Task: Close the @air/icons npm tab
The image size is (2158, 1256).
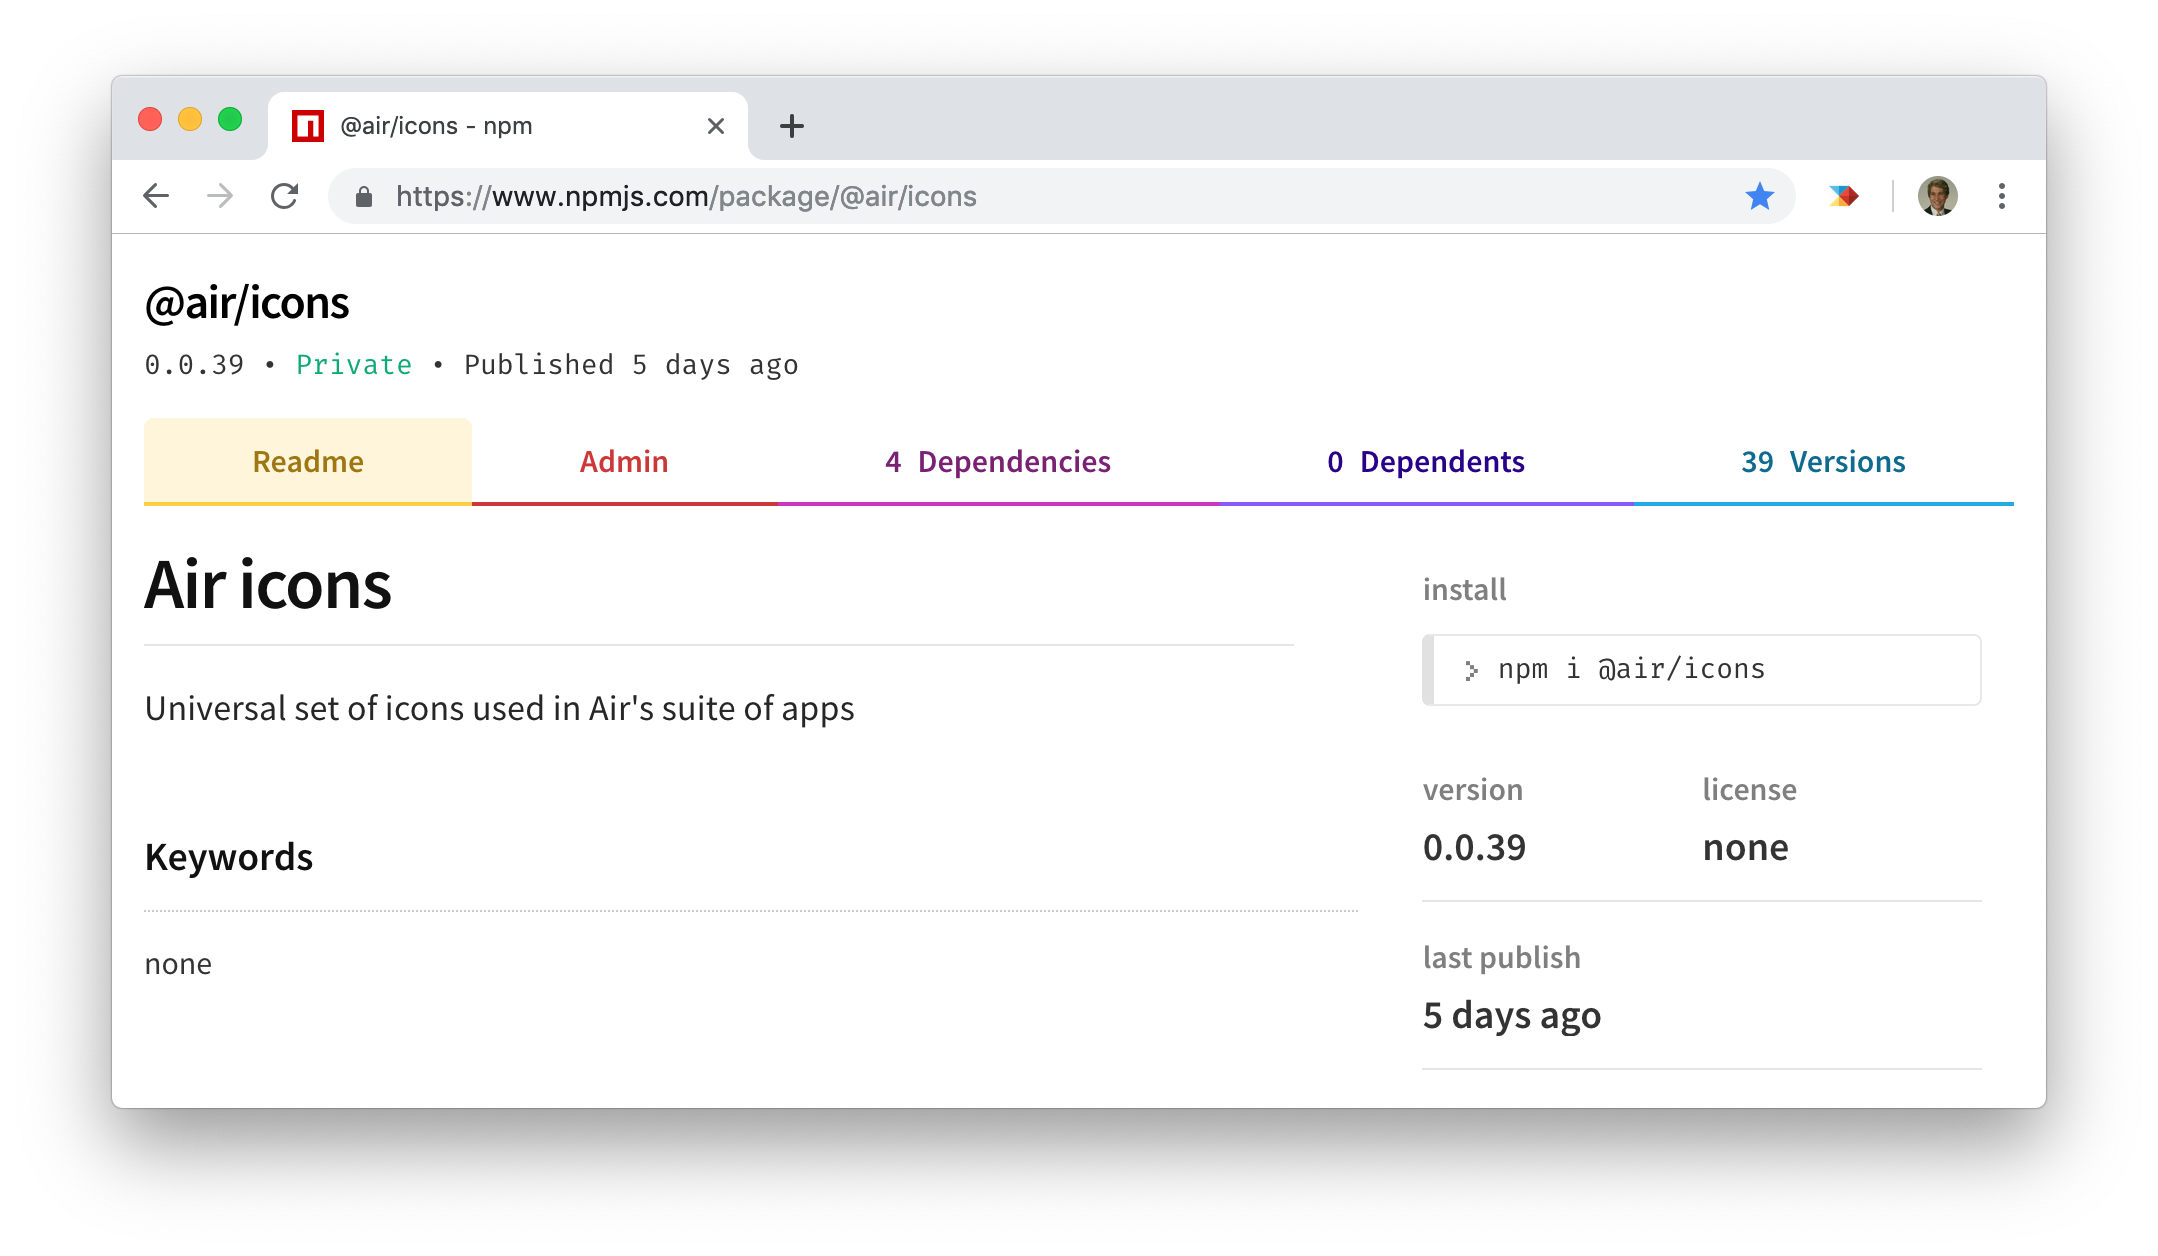Action: (716, 126)
